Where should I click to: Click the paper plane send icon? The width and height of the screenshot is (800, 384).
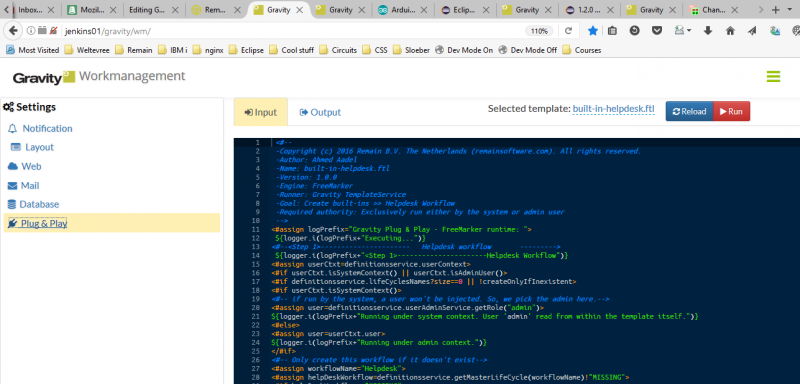753,31
